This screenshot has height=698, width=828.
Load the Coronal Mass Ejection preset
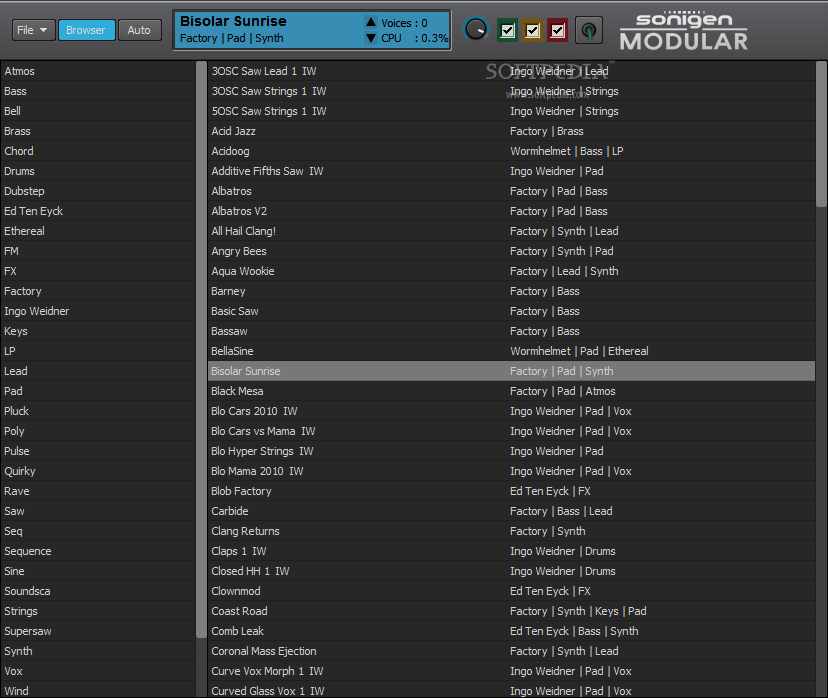(512, 652)
